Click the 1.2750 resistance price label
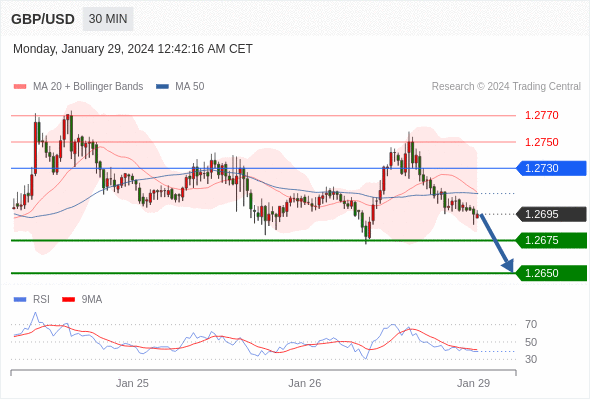The width and height of the screenshot is (590, 400). coord(541,142)
